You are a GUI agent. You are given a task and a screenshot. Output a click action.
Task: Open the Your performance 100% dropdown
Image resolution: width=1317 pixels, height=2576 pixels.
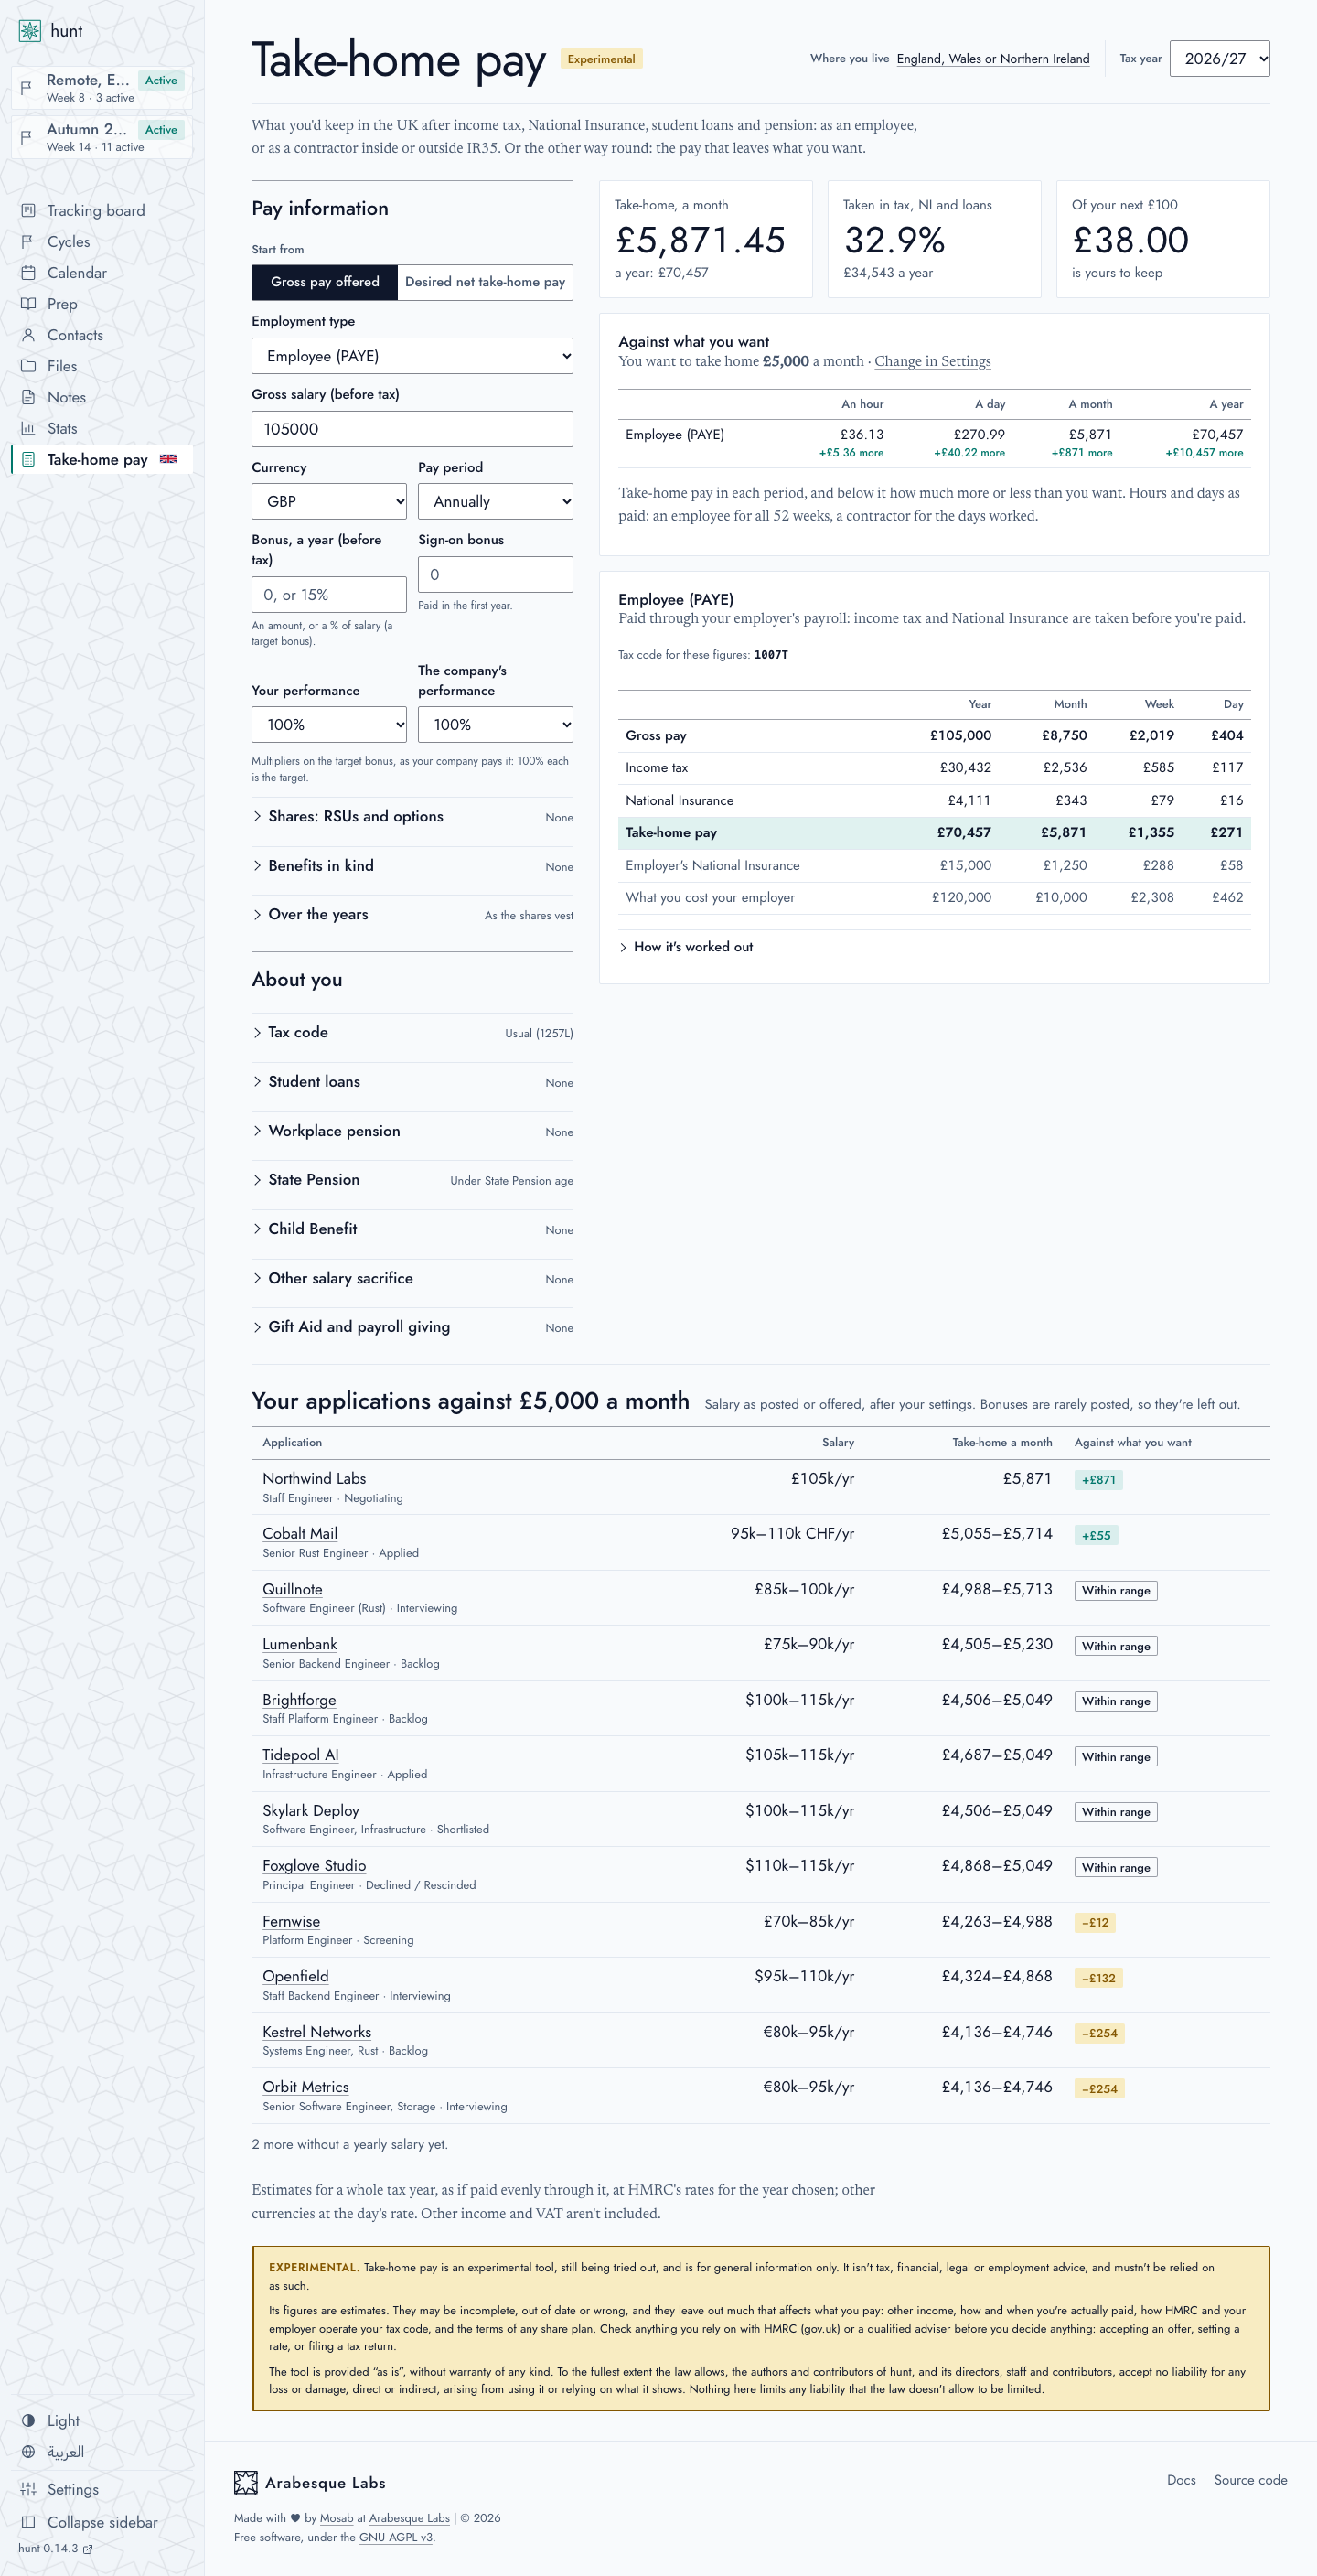pyautogui.click(x=329, y=724)
